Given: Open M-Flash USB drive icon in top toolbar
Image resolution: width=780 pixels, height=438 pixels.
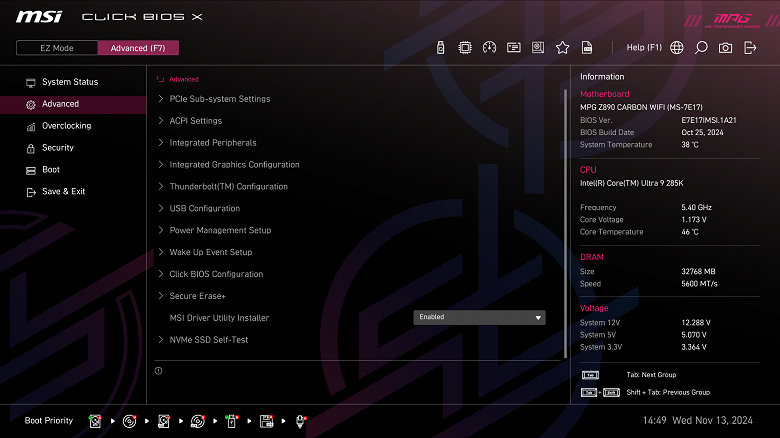Looking at the screenshot, I should (x=440, y=48).
